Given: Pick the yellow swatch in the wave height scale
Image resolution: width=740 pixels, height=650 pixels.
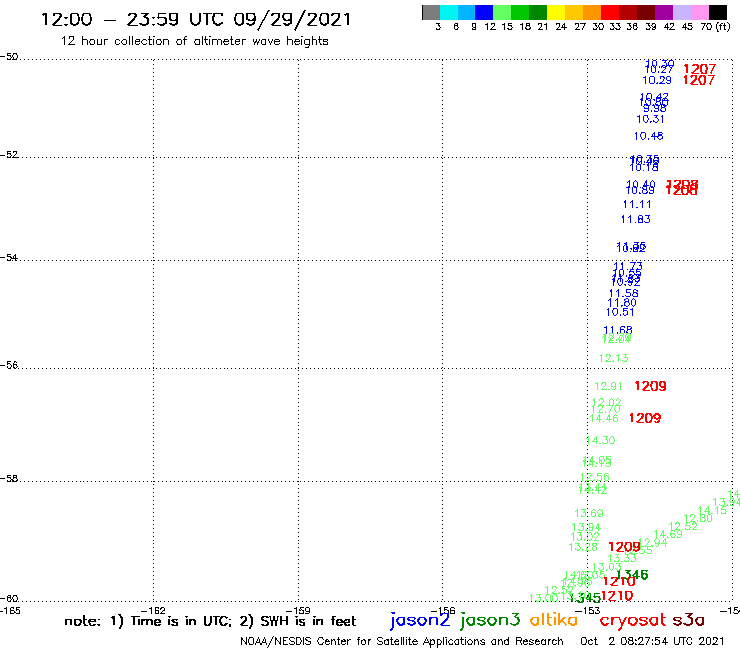Looking at the screenshot, I should tap(556, 12).
